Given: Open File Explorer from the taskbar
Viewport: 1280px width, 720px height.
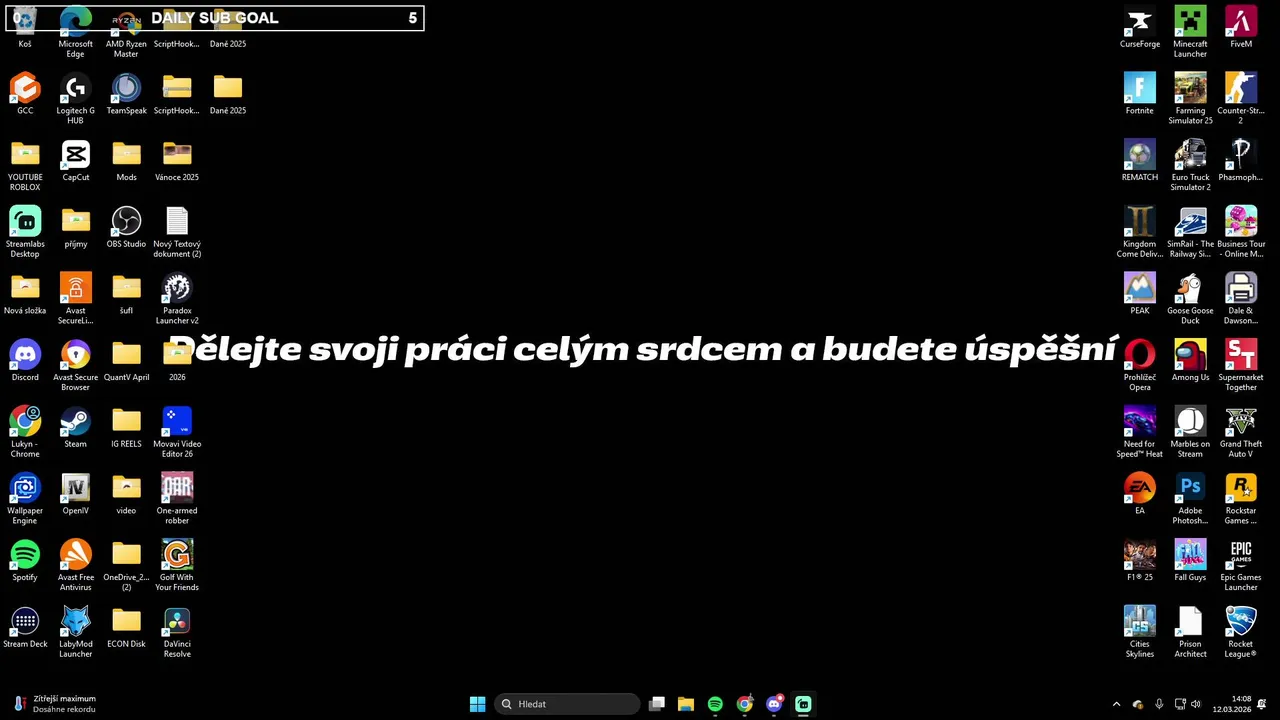Looking at the screenshot, I should coord(686,704).
